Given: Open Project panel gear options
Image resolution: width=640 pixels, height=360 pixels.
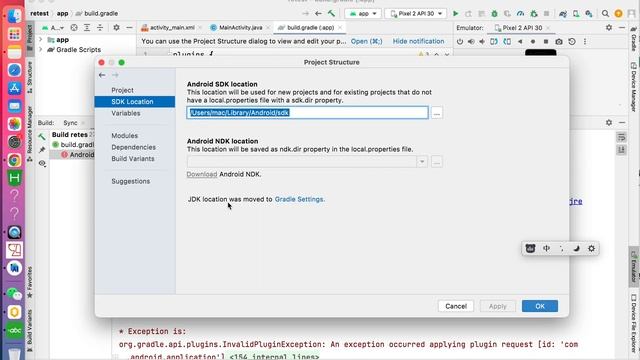Looking at the screenshot, I should click(116, 28).
